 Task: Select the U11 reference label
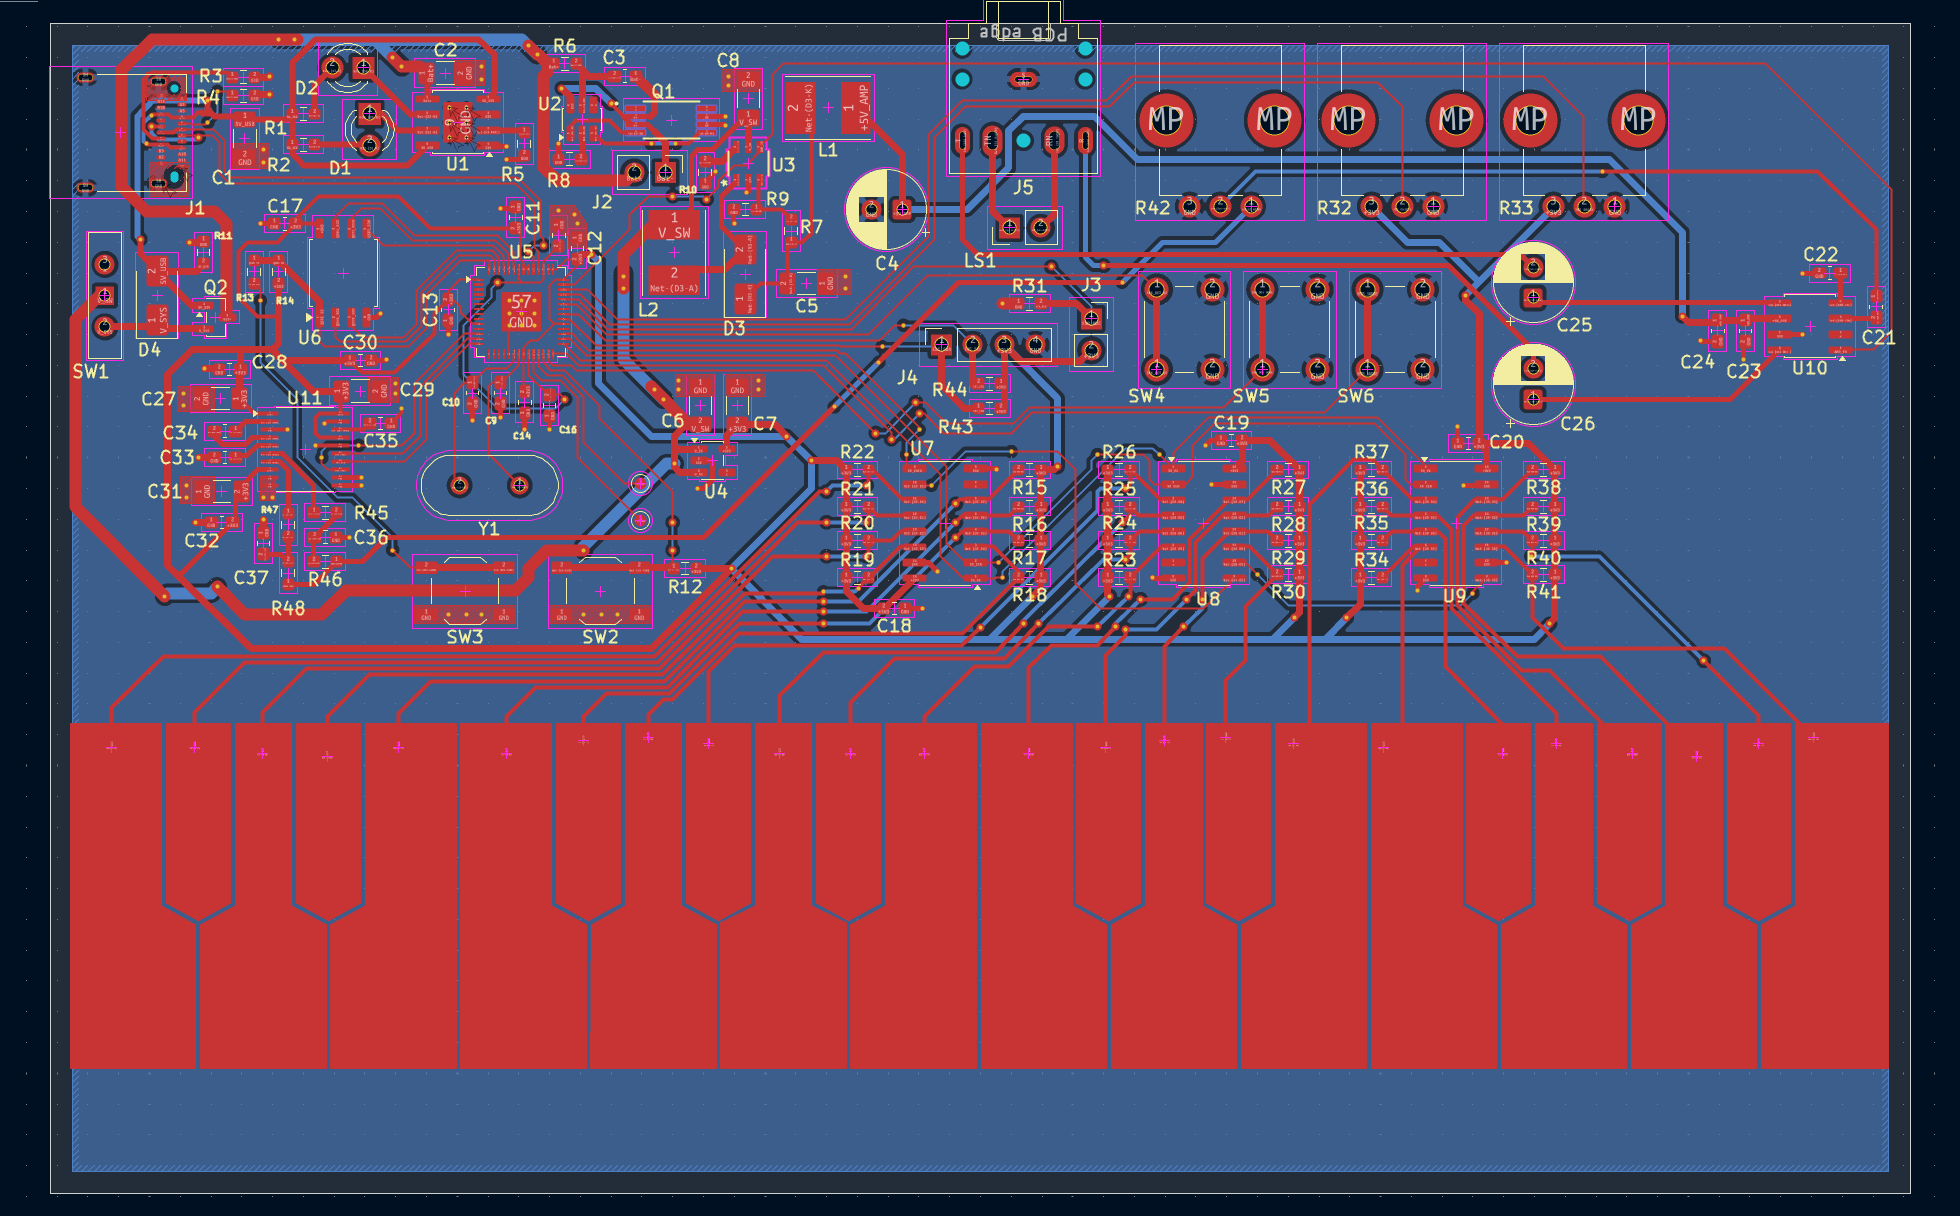(305, 398)
